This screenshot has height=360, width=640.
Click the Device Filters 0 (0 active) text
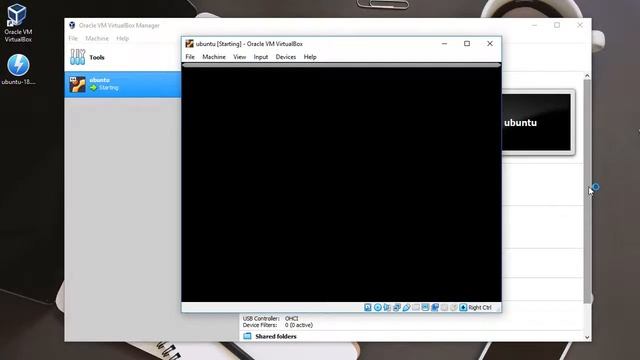coord(278,325)
